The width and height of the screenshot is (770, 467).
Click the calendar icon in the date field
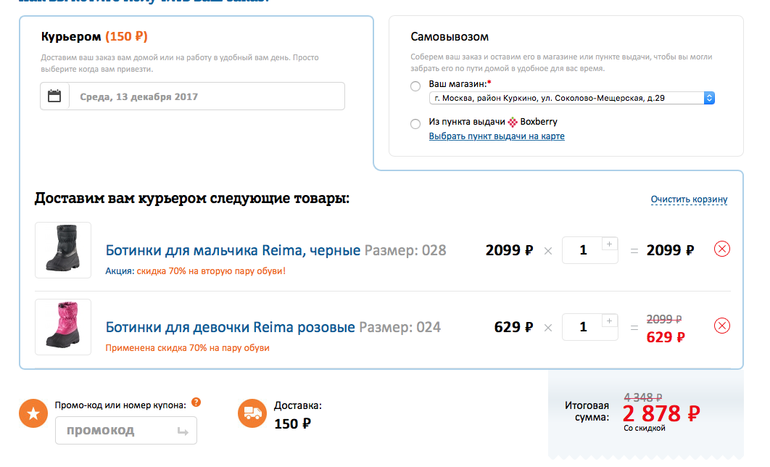point(55,97)
